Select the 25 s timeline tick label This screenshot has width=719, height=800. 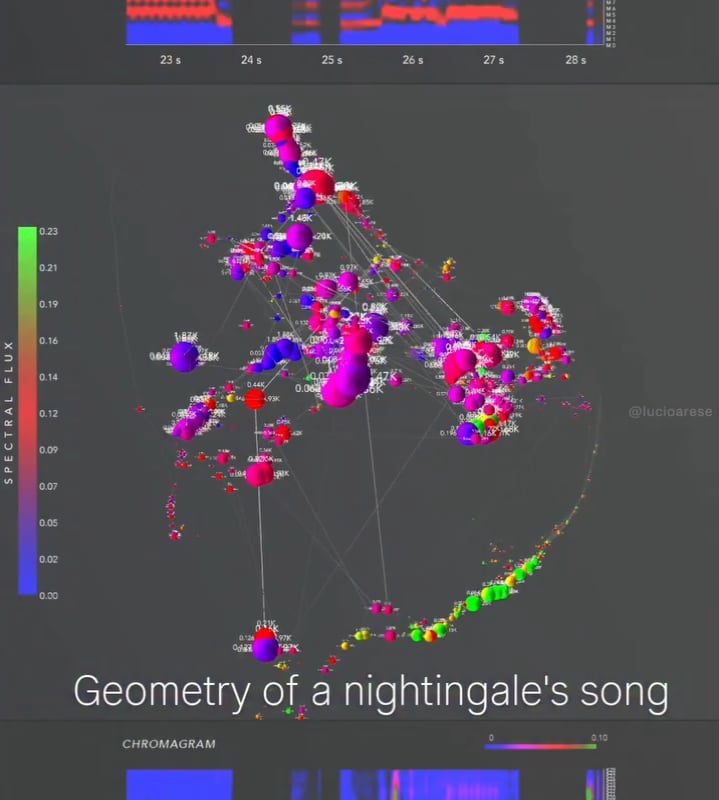(x=332, y=60)
